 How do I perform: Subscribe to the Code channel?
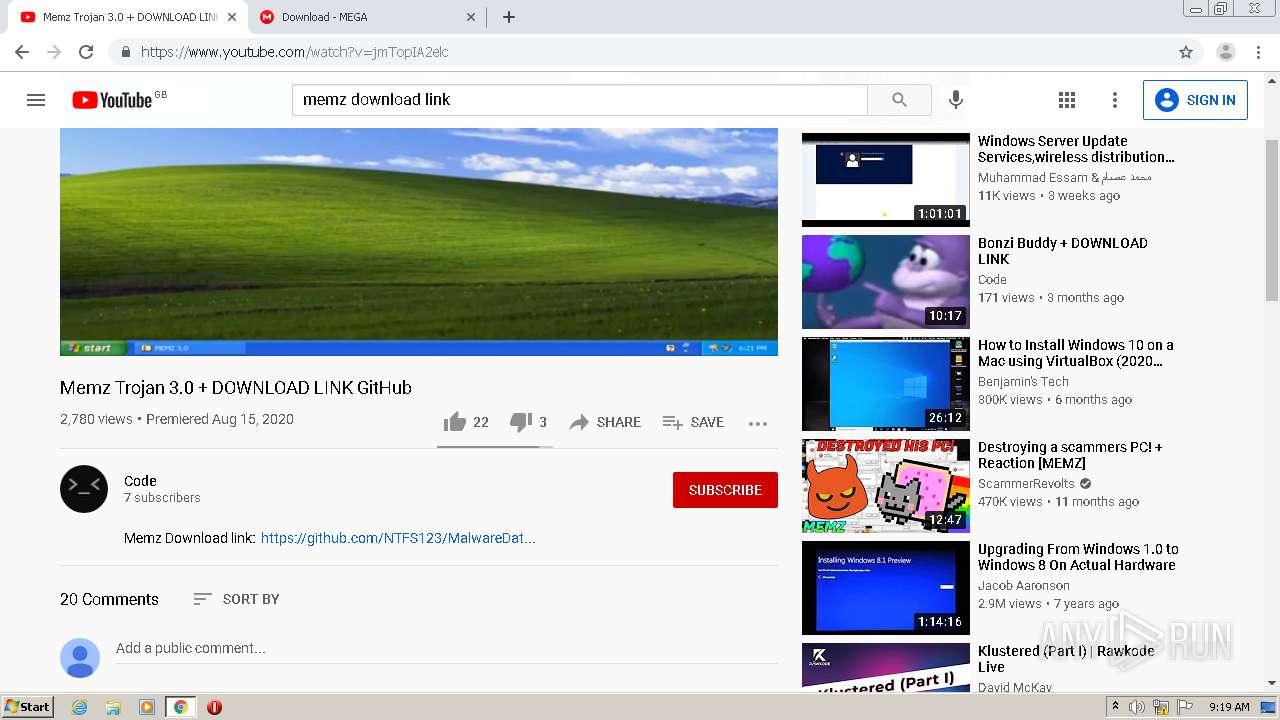point(725,490)
